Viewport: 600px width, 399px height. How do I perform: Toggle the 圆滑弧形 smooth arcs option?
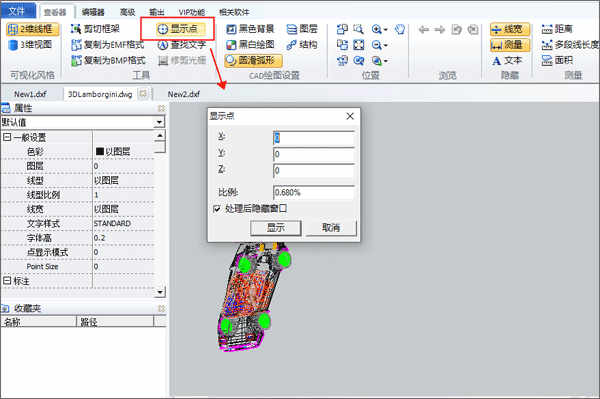pyautogui.click(x=254, y=60)
